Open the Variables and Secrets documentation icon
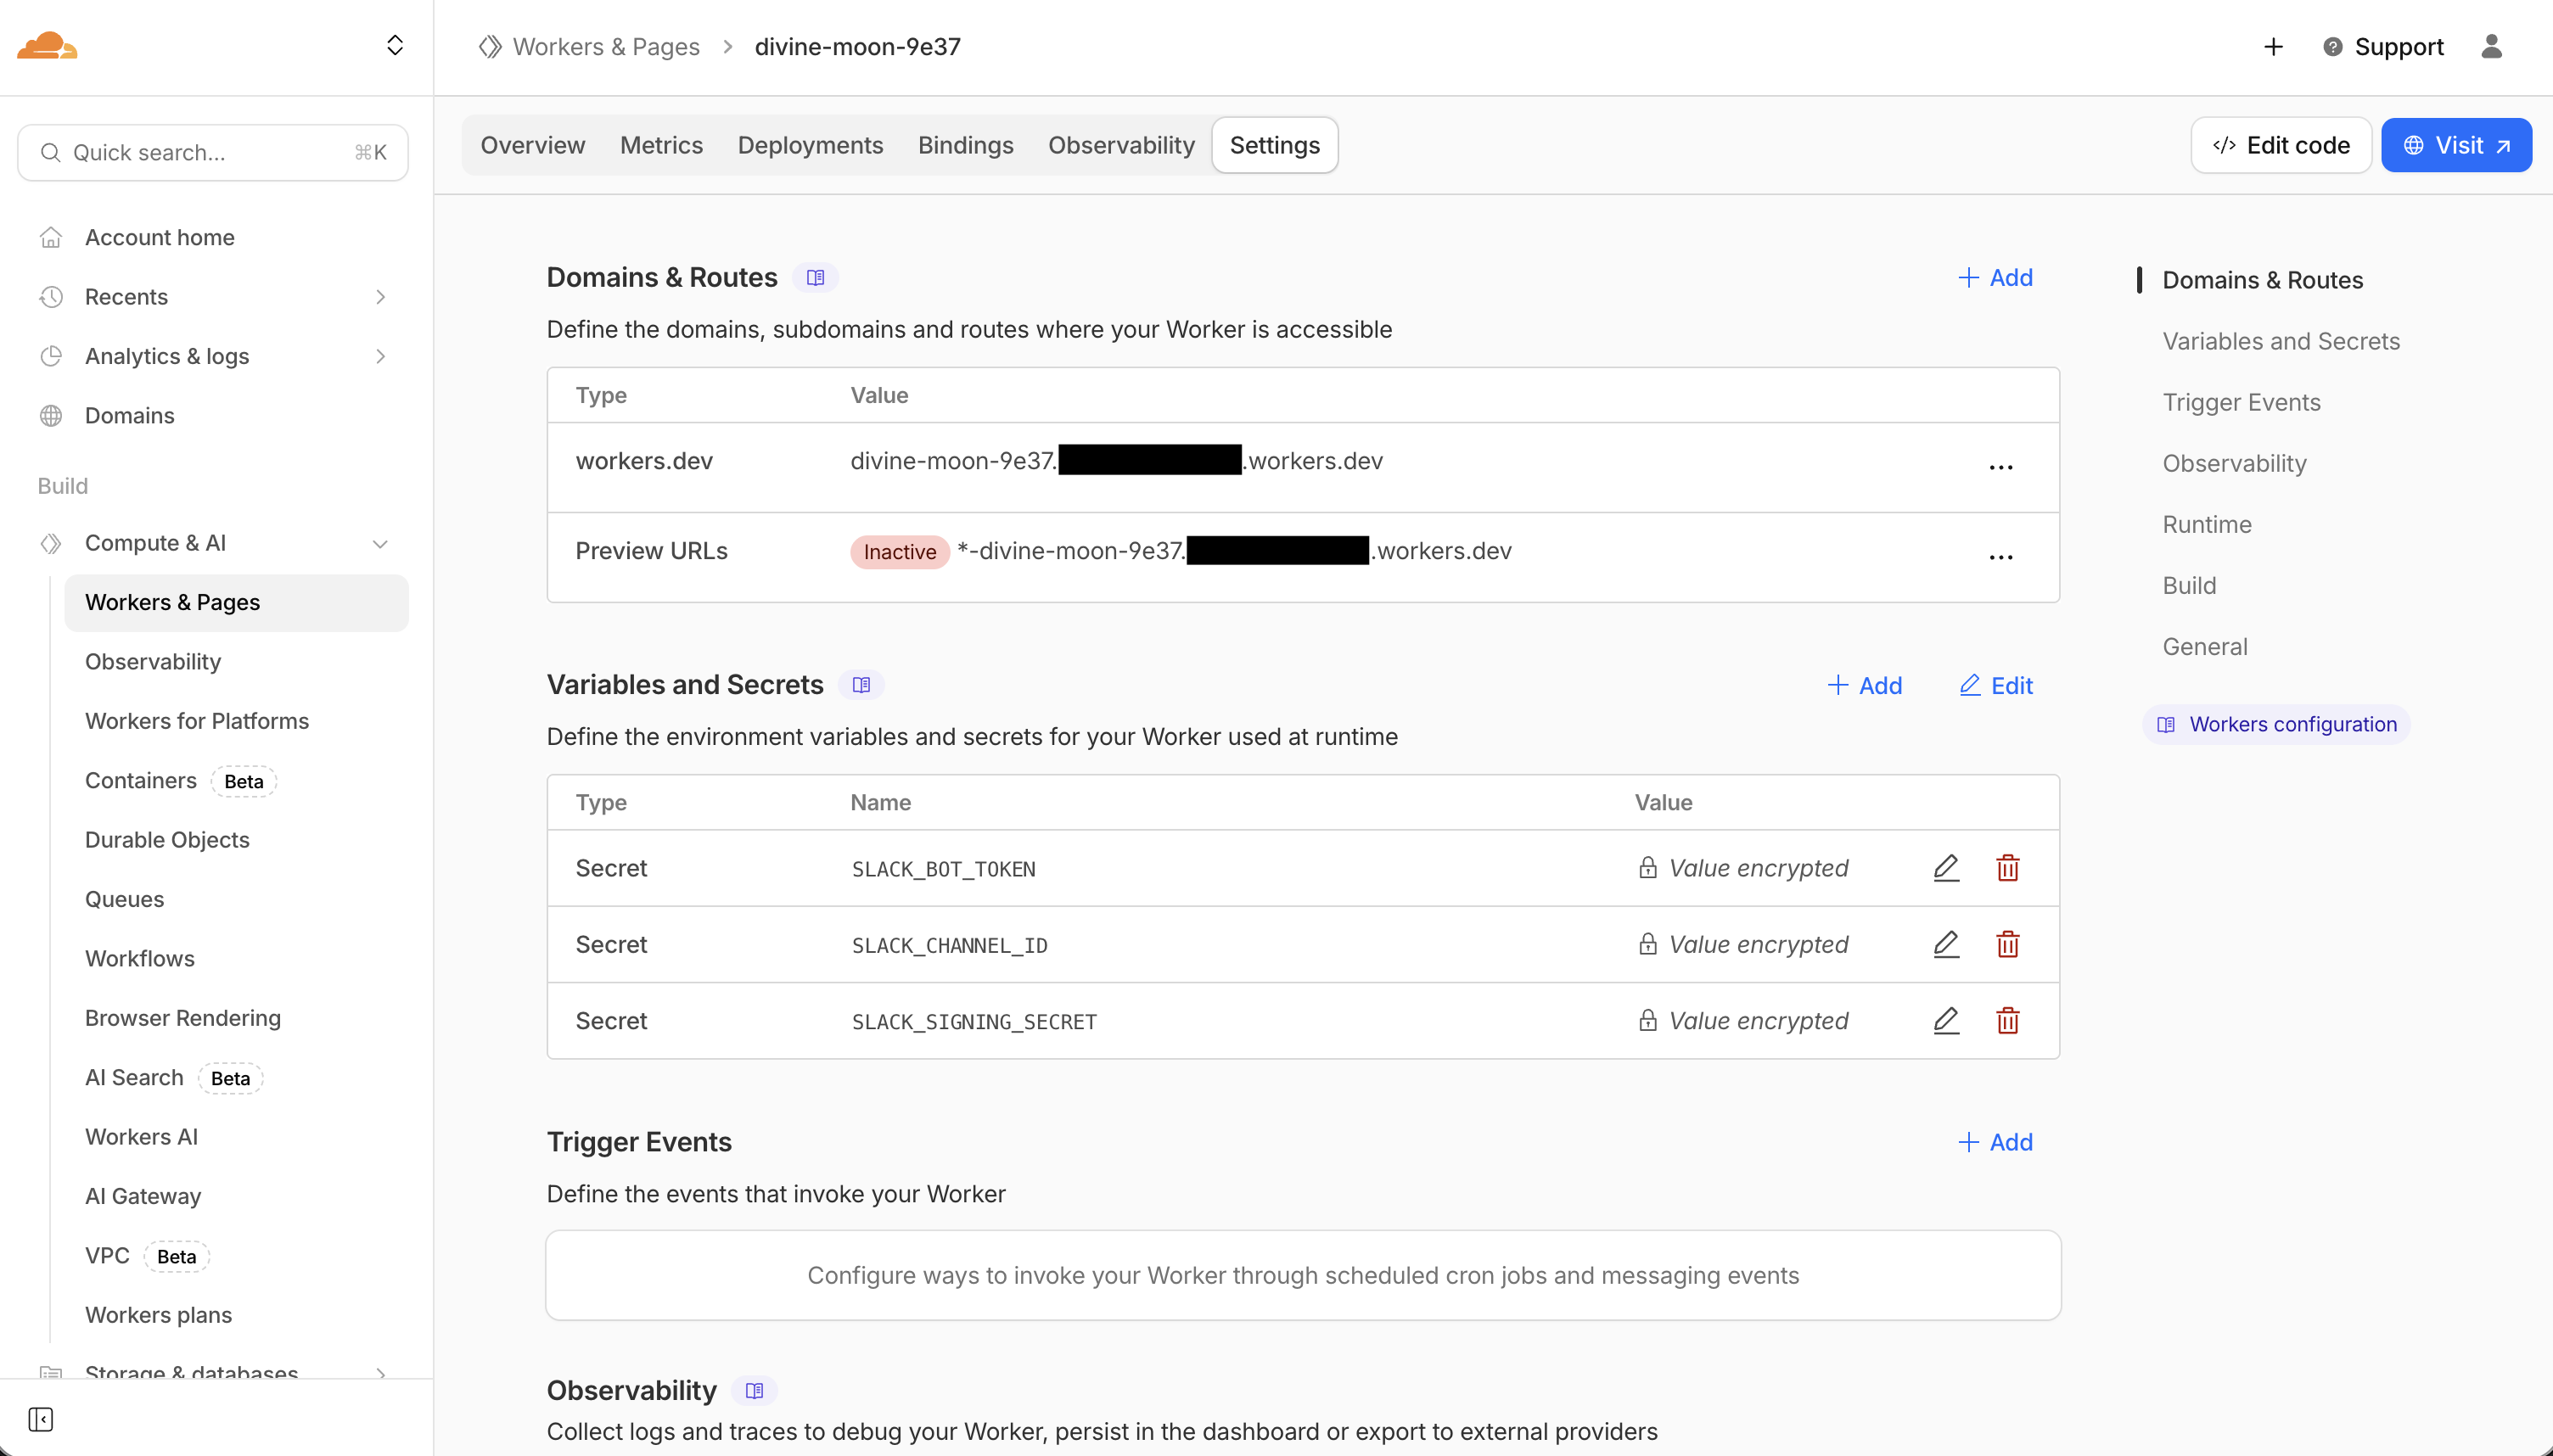 pyautogui.click(x=861, y=685)
